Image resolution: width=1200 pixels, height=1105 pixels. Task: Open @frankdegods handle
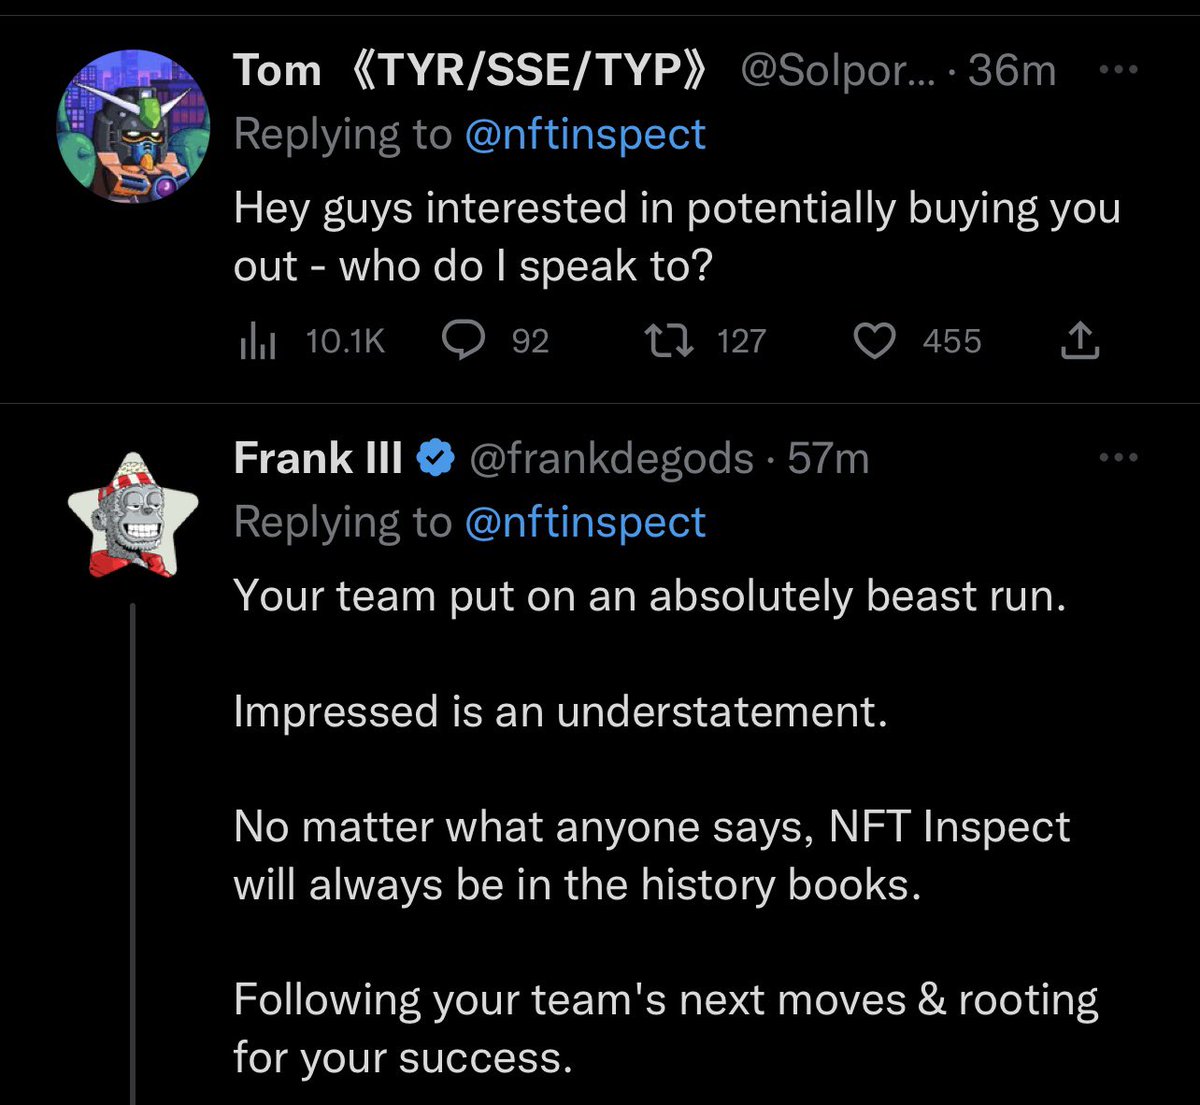pyautogui.click(x=610, y=459)
